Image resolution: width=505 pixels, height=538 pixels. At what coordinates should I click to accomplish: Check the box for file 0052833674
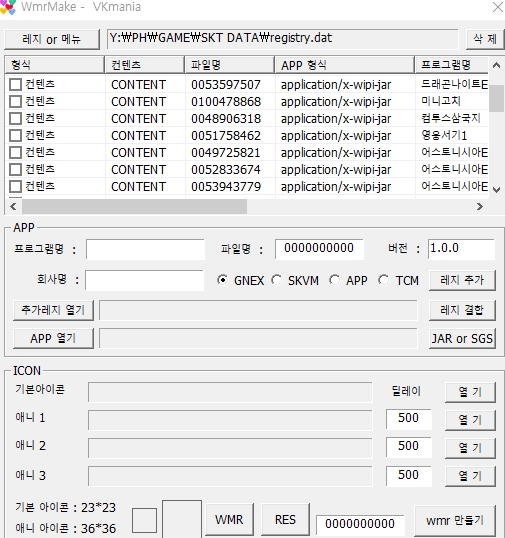tap(15, 169)
